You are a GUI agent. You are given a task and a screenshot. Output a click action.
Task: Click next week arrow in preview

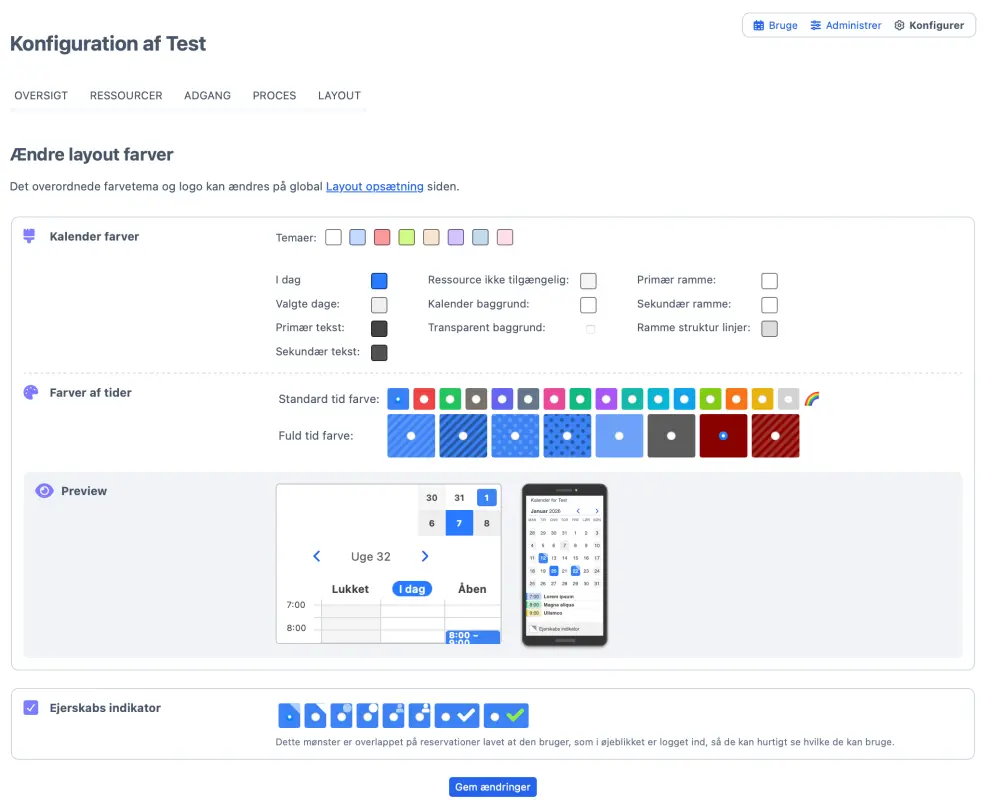tap(425, 557)
